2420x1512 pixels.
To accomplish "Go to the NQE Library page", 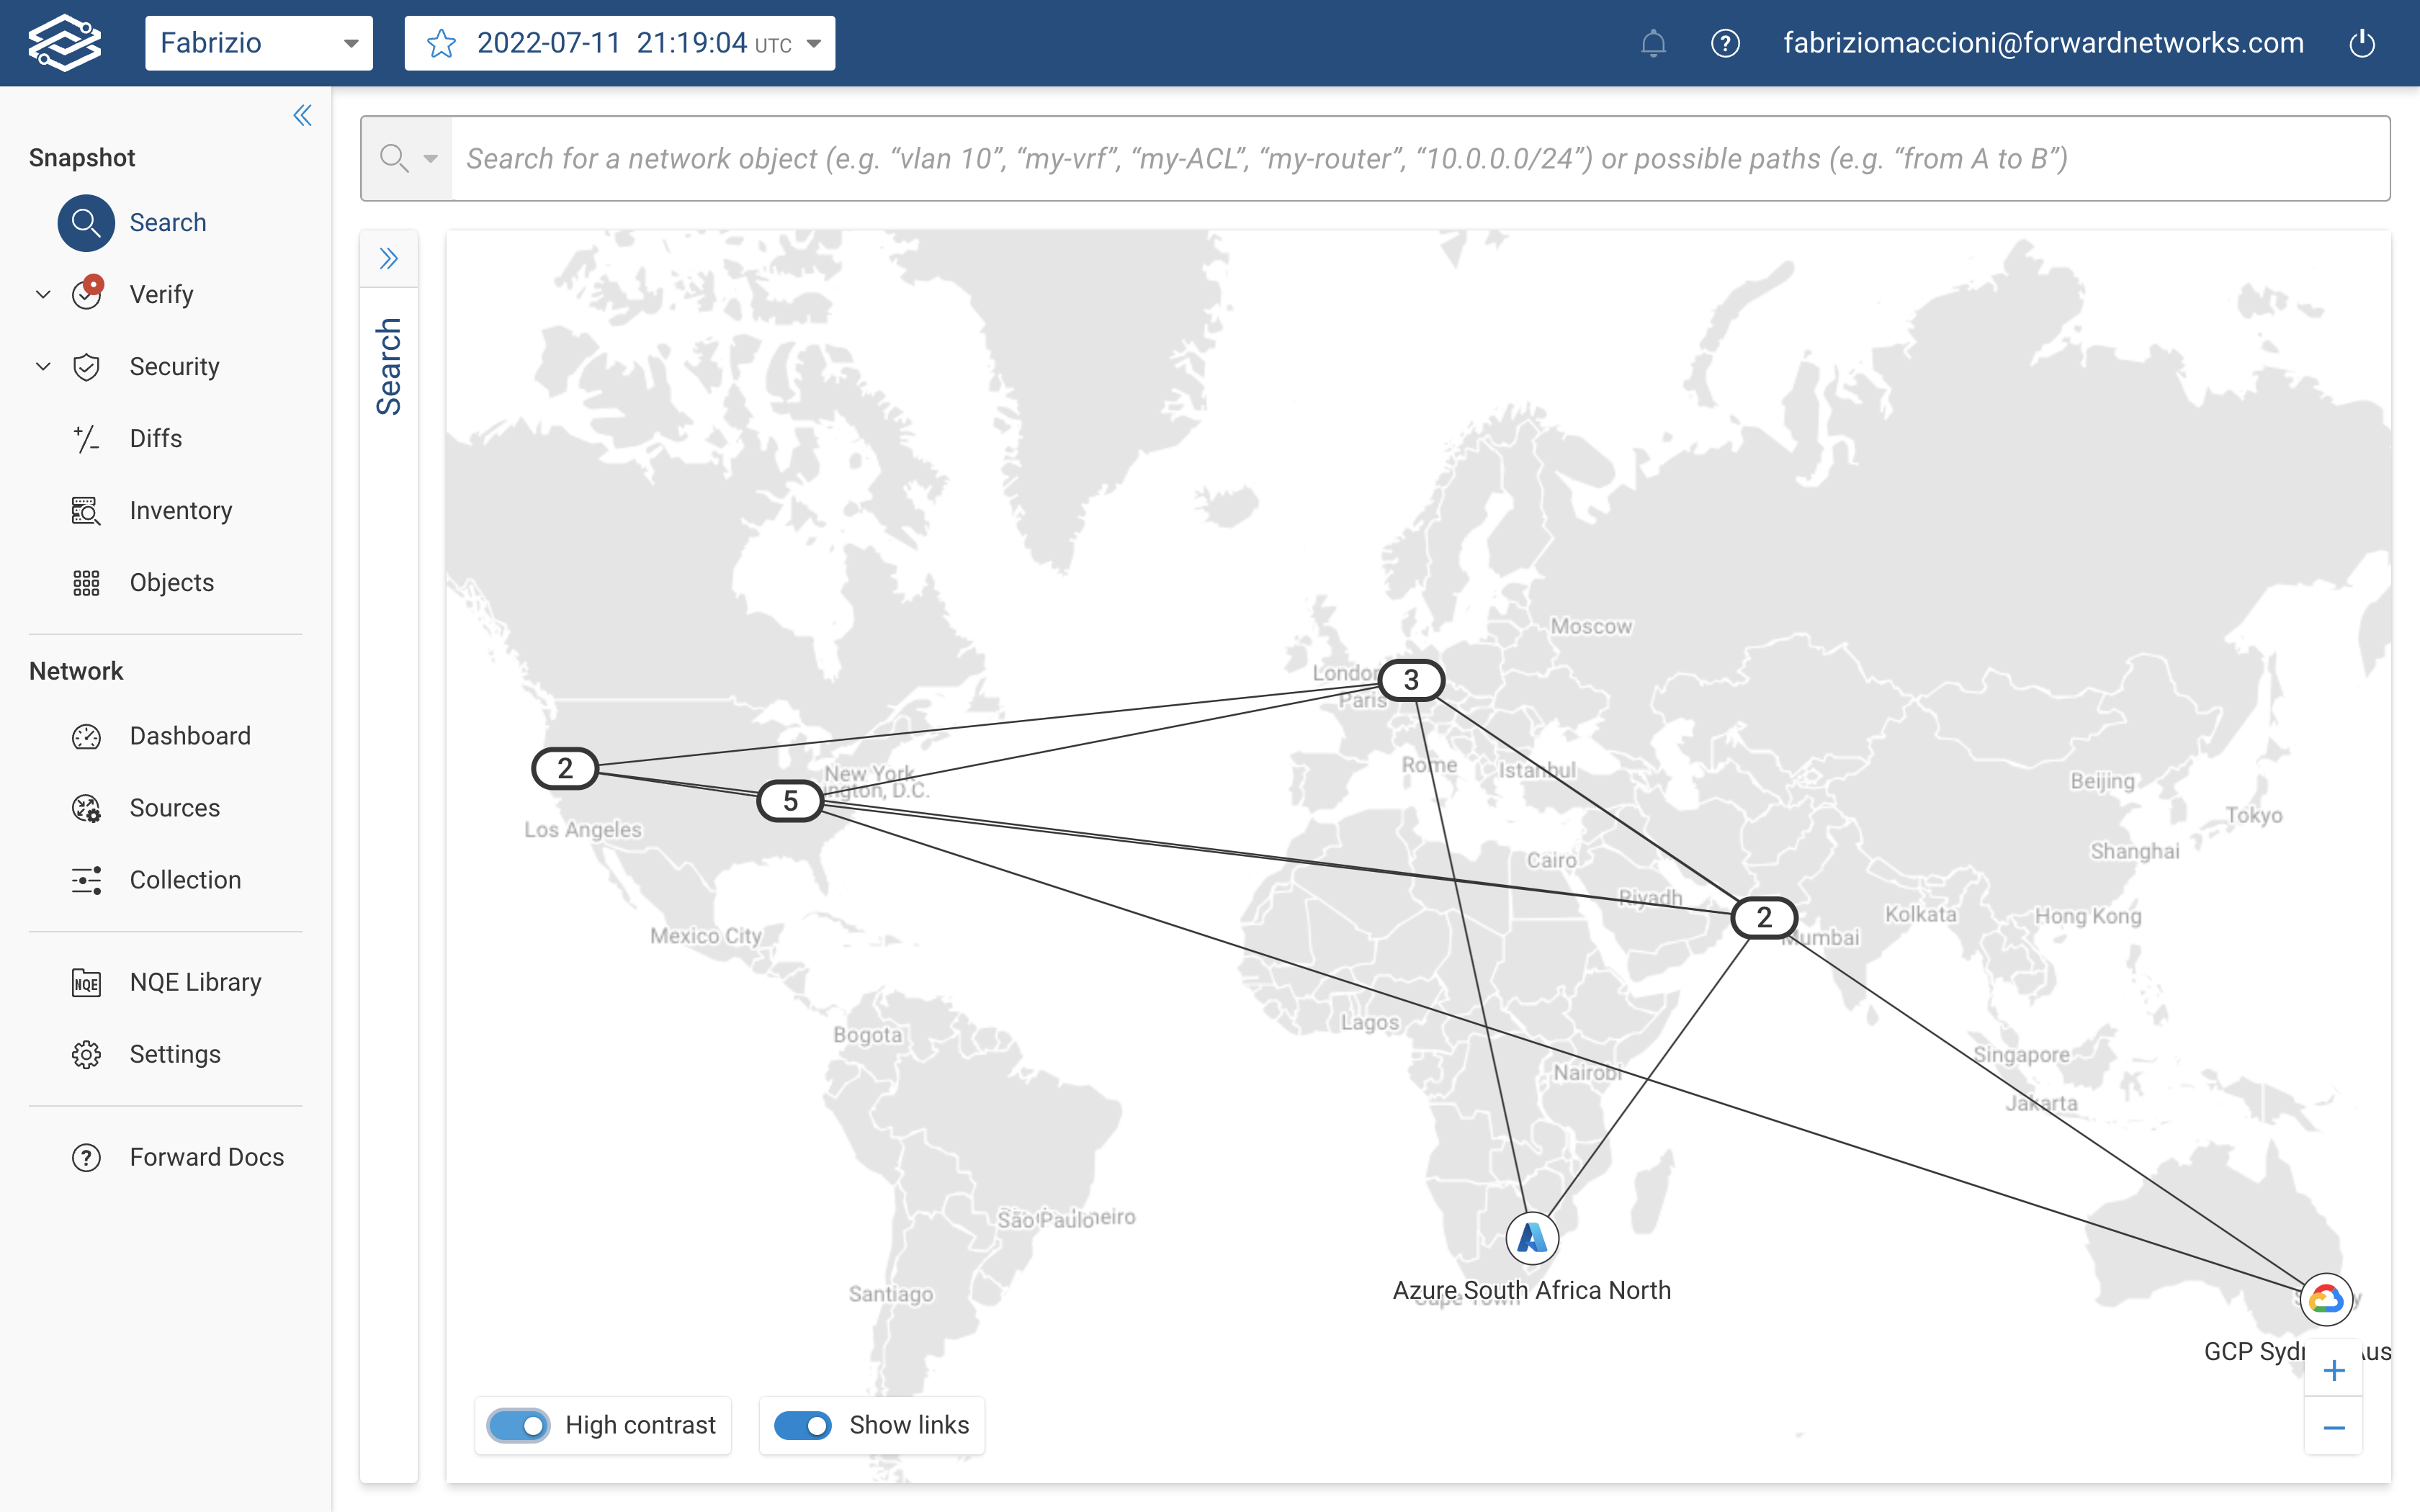I will tap(195, 982).
